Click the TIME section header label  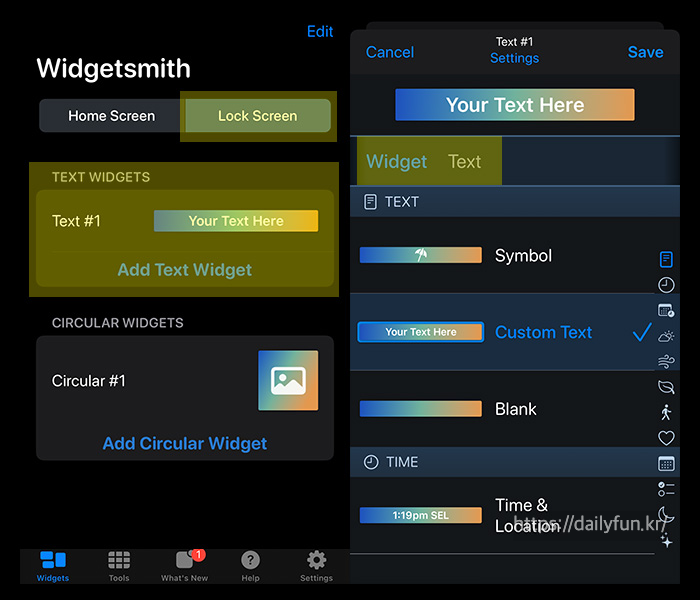click(402, 462)
